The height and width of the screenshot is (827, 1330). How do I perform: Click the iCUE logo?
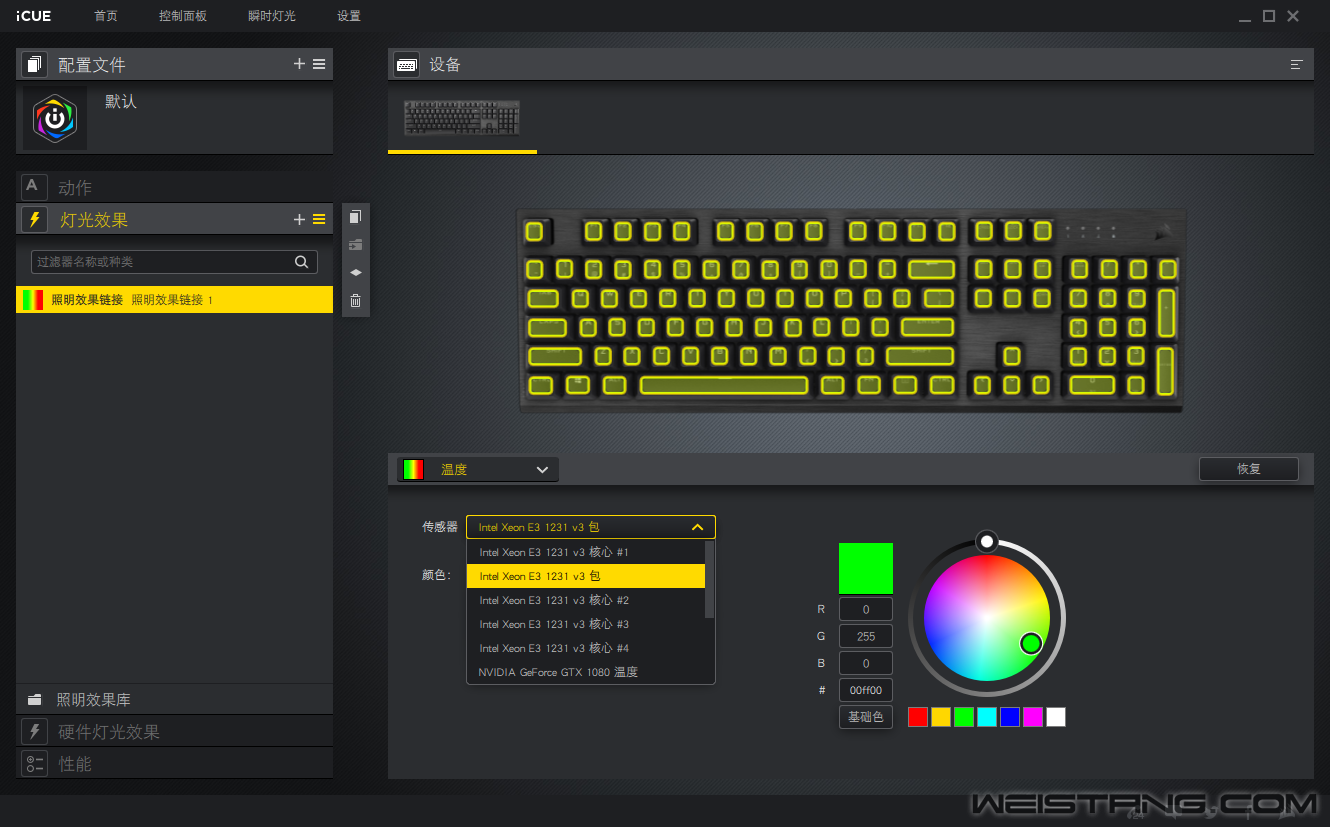click(34, 16)
